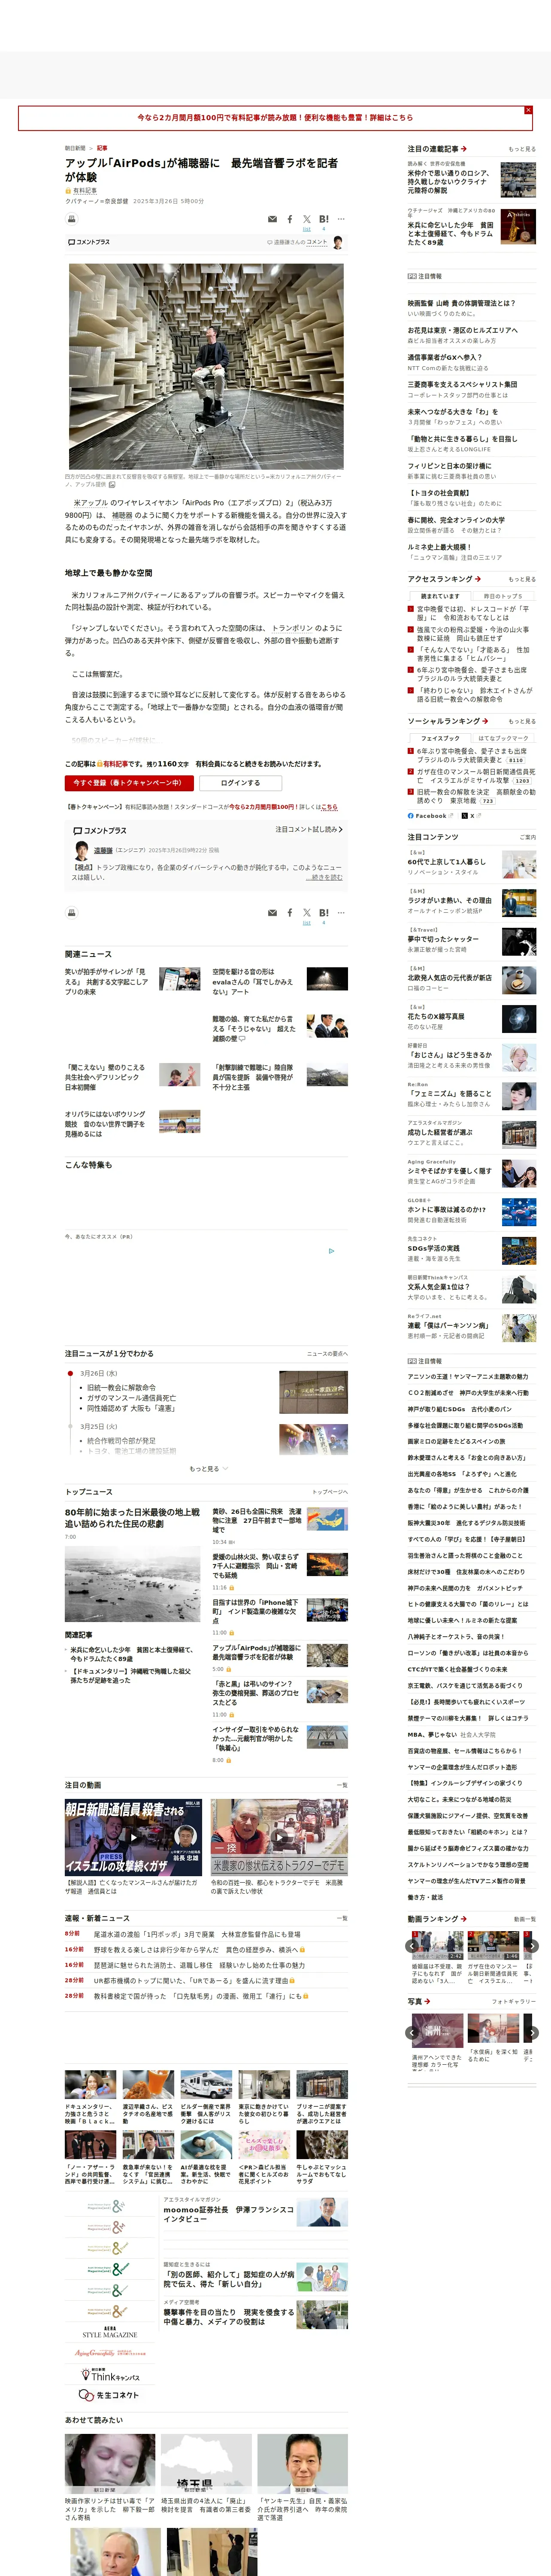Click 今すぐ登録（春トクキャンペーン中） button
Screen dimensions: 551x2576
point(129,783)
